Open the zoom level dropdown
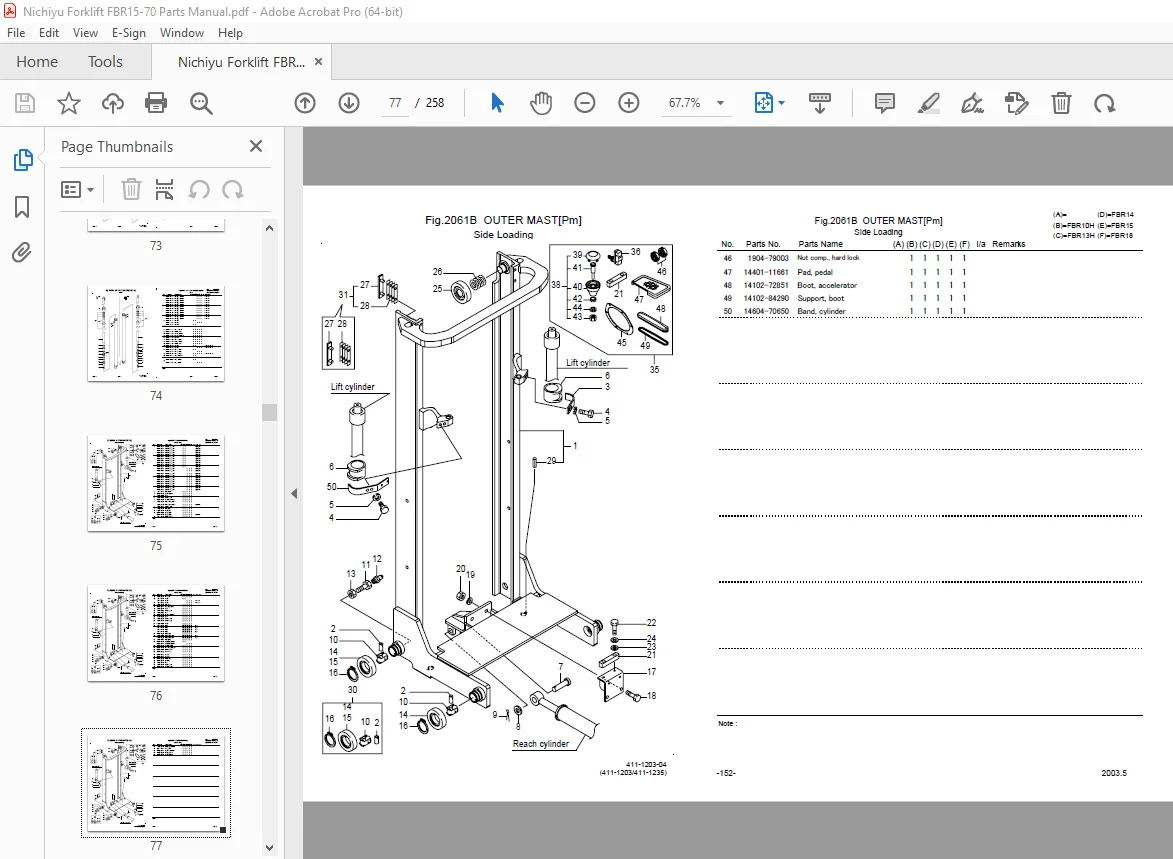This screenshot has width=1173, height=859. (720, 103)
